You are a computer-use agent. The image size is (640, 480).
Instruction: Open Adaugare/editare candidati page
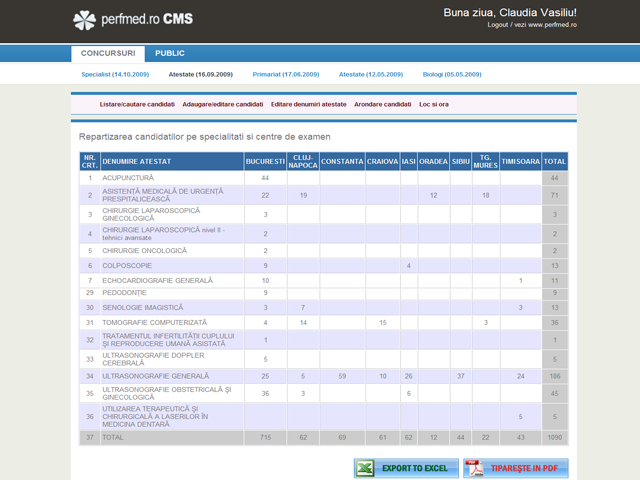[x=223, y=104]
